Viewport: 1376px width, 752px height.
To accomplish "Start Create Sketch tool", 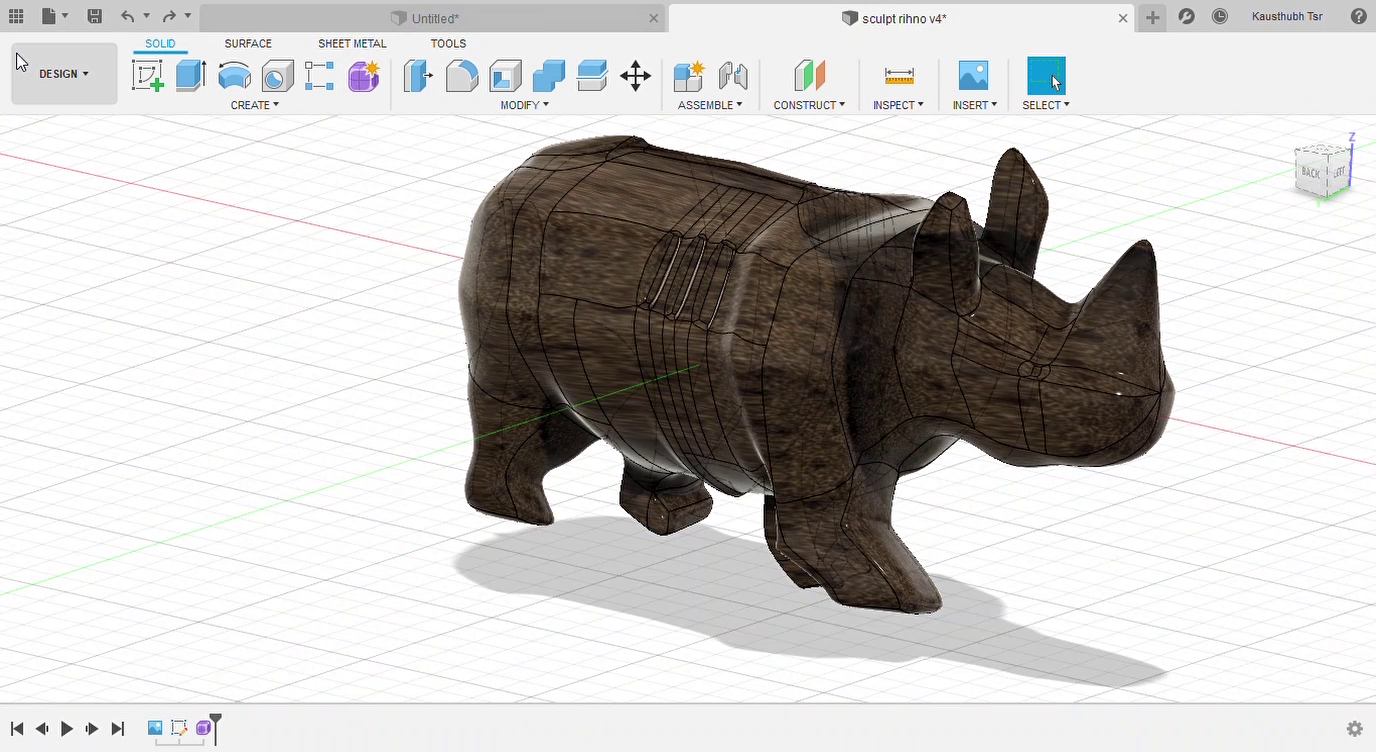I will (x=148, y=76).
